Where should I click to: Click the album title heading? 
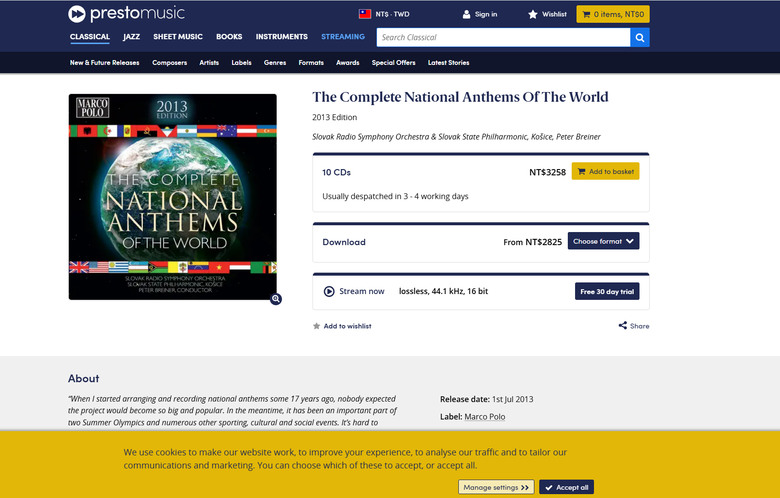pyautogui.click(x=460, y=97)
